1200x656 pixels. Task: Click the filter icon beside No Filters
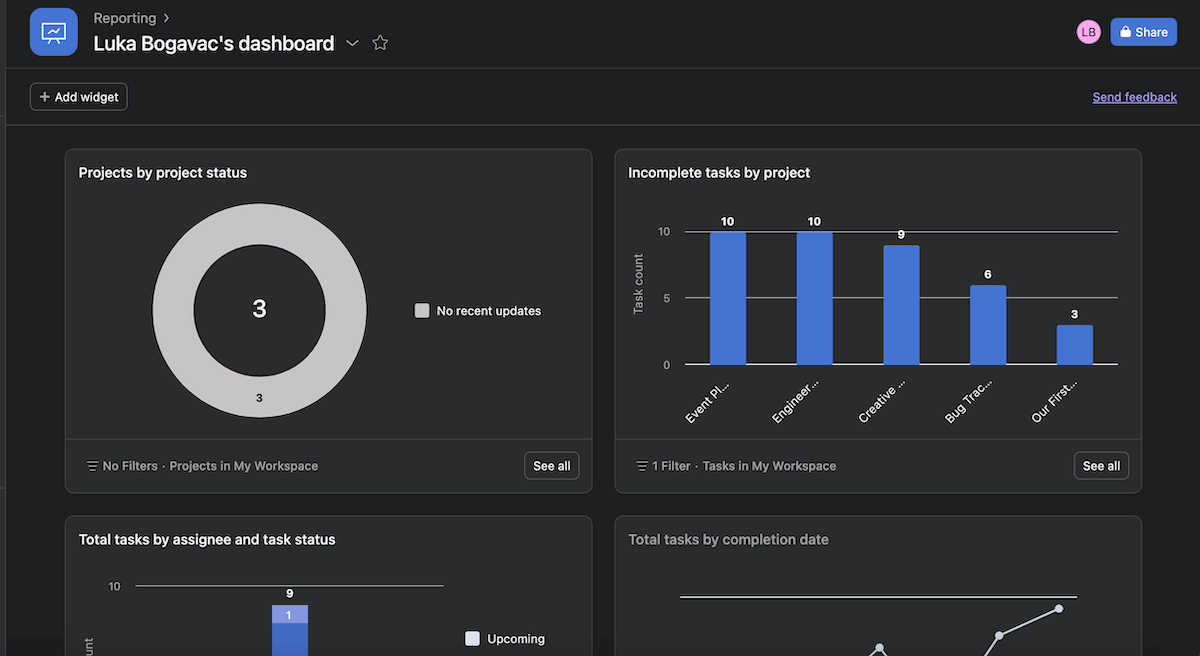coord(93,466)
